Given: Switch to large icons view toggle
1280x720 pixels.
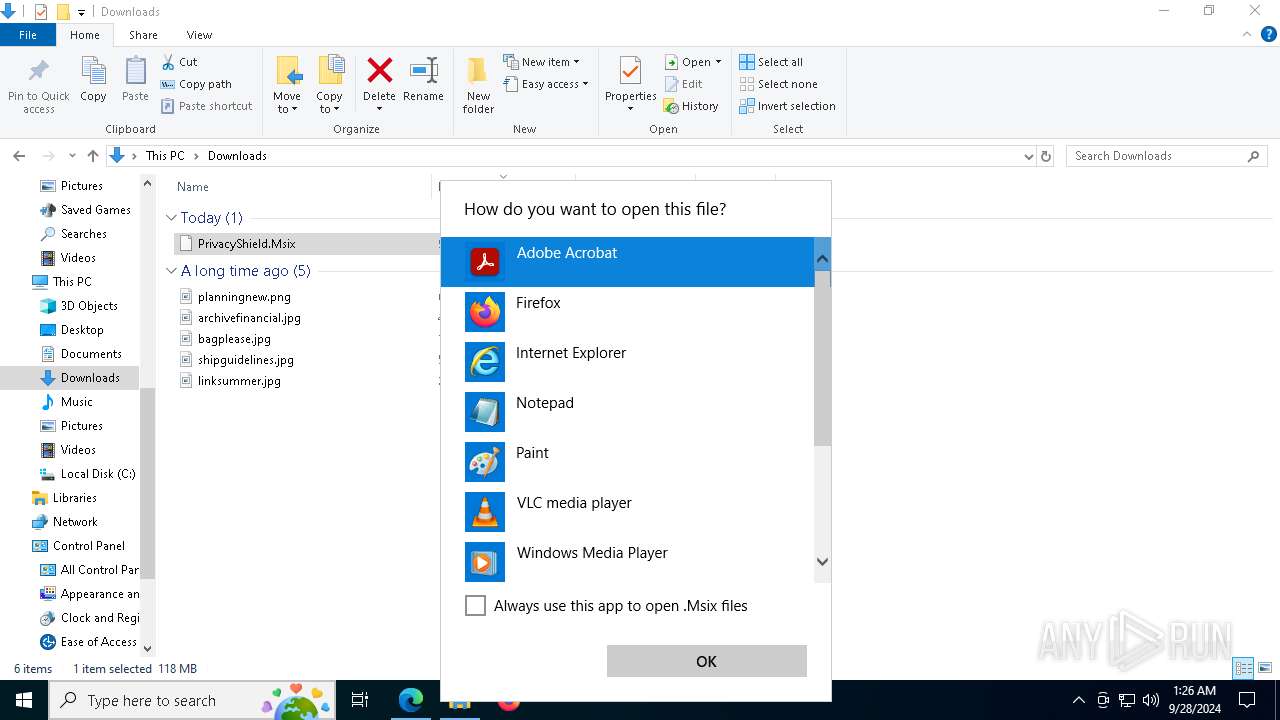Looking at the screenshot, I should pos(1265,668).
